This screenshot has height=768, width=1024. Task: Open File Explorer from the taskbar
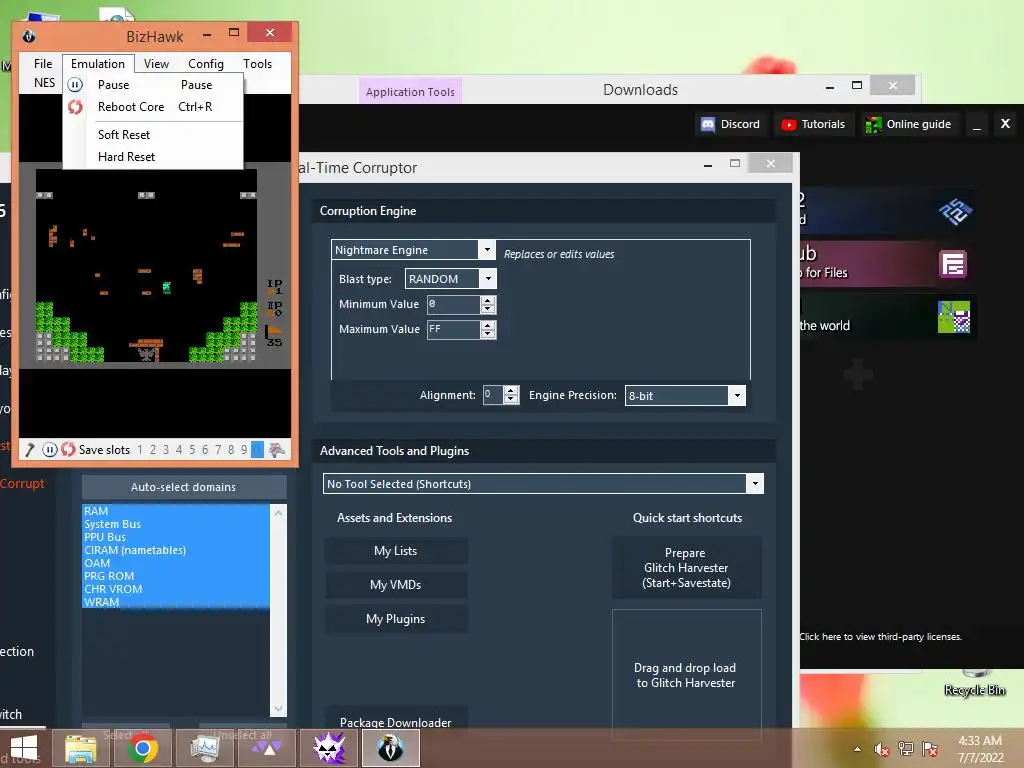(80, 748)
